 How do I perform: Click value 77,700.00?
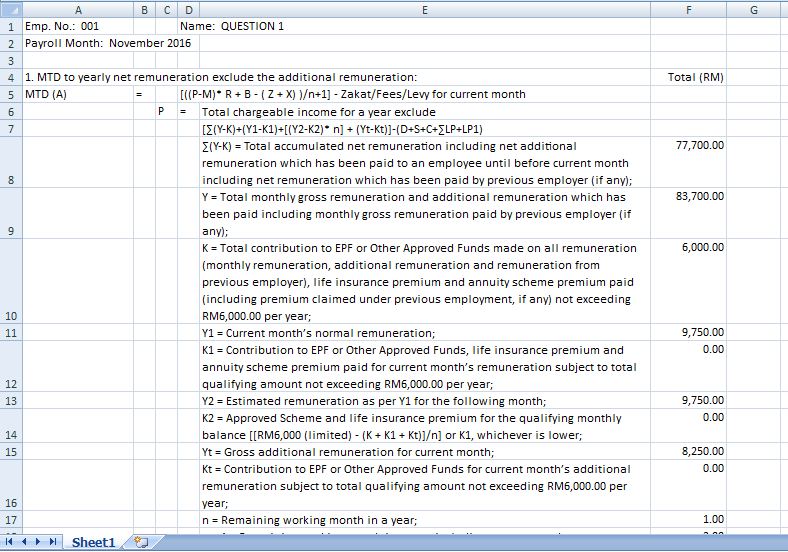[688, 162]
